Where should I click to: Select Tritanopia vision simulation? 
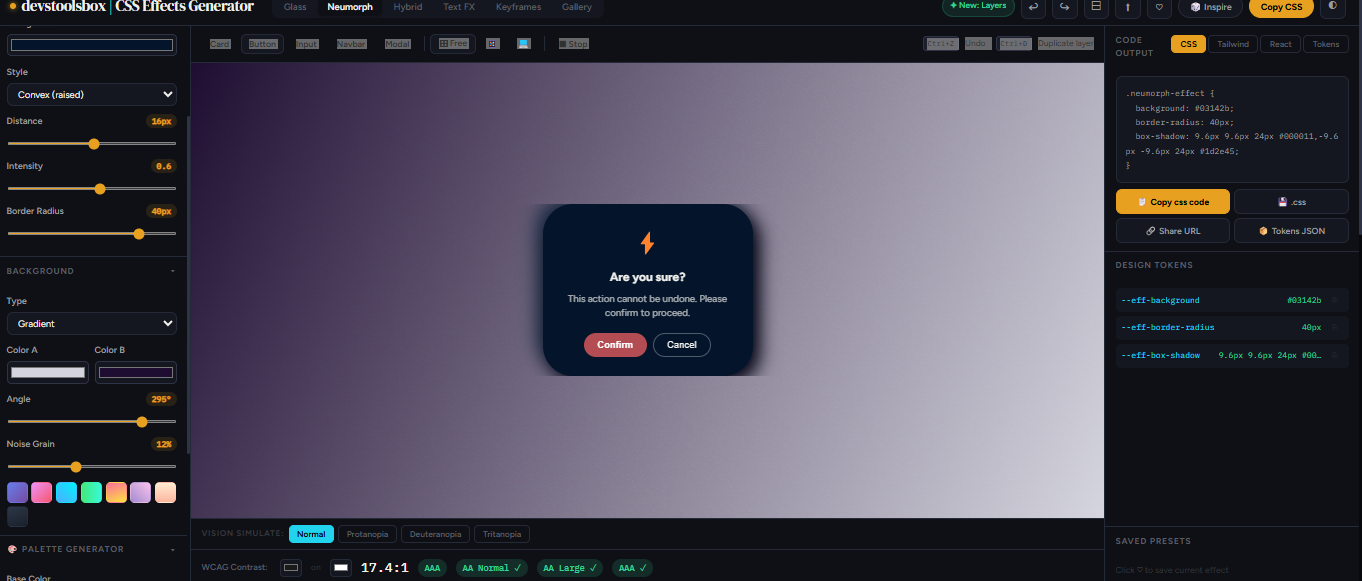501,534
